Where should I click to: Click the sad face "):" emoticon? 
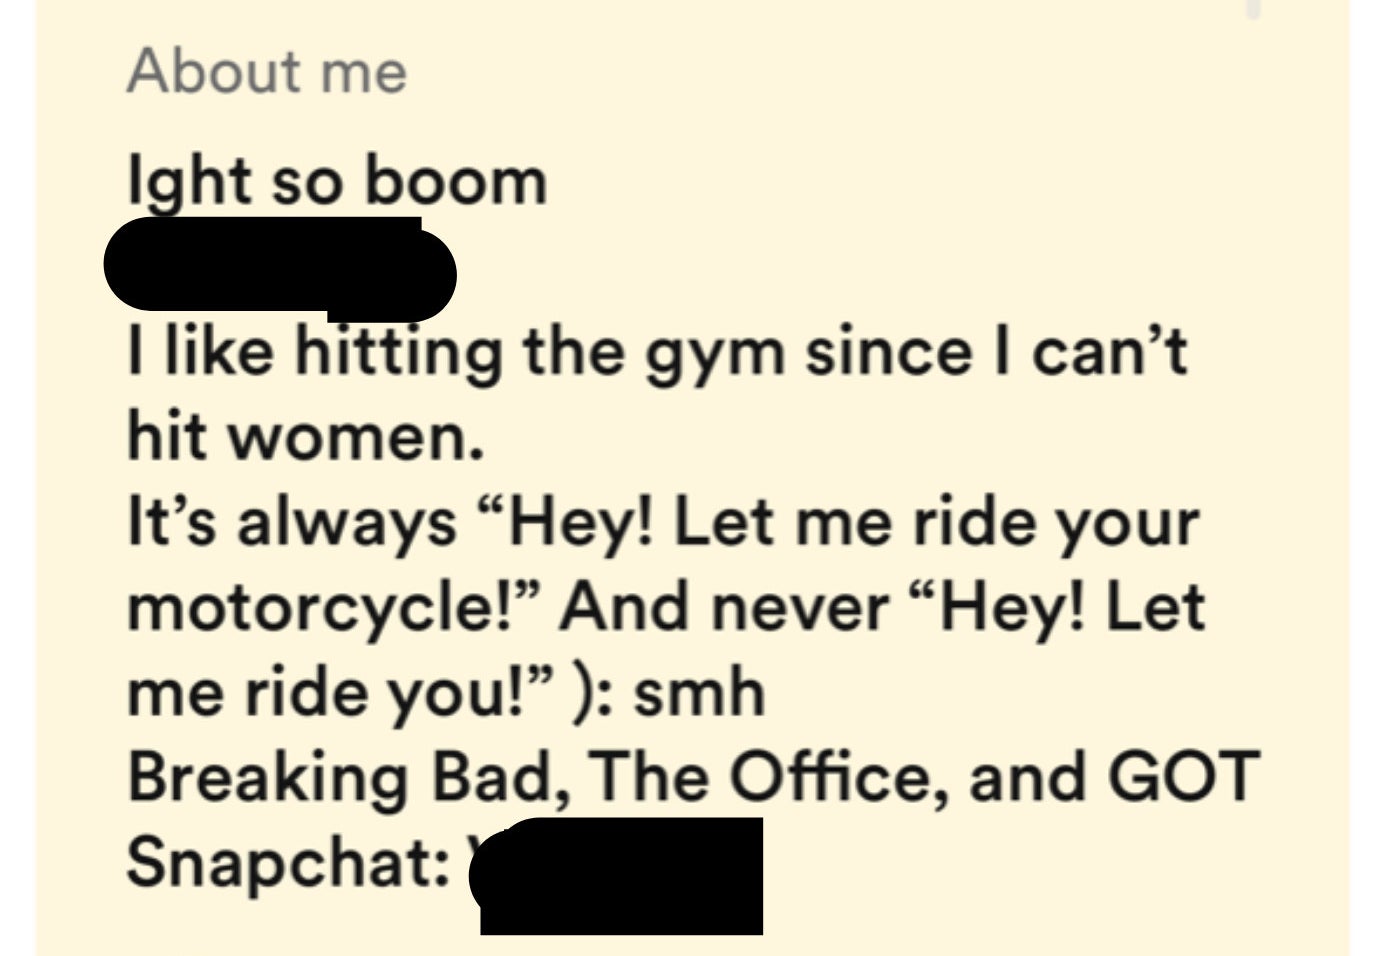coord(594,692)
